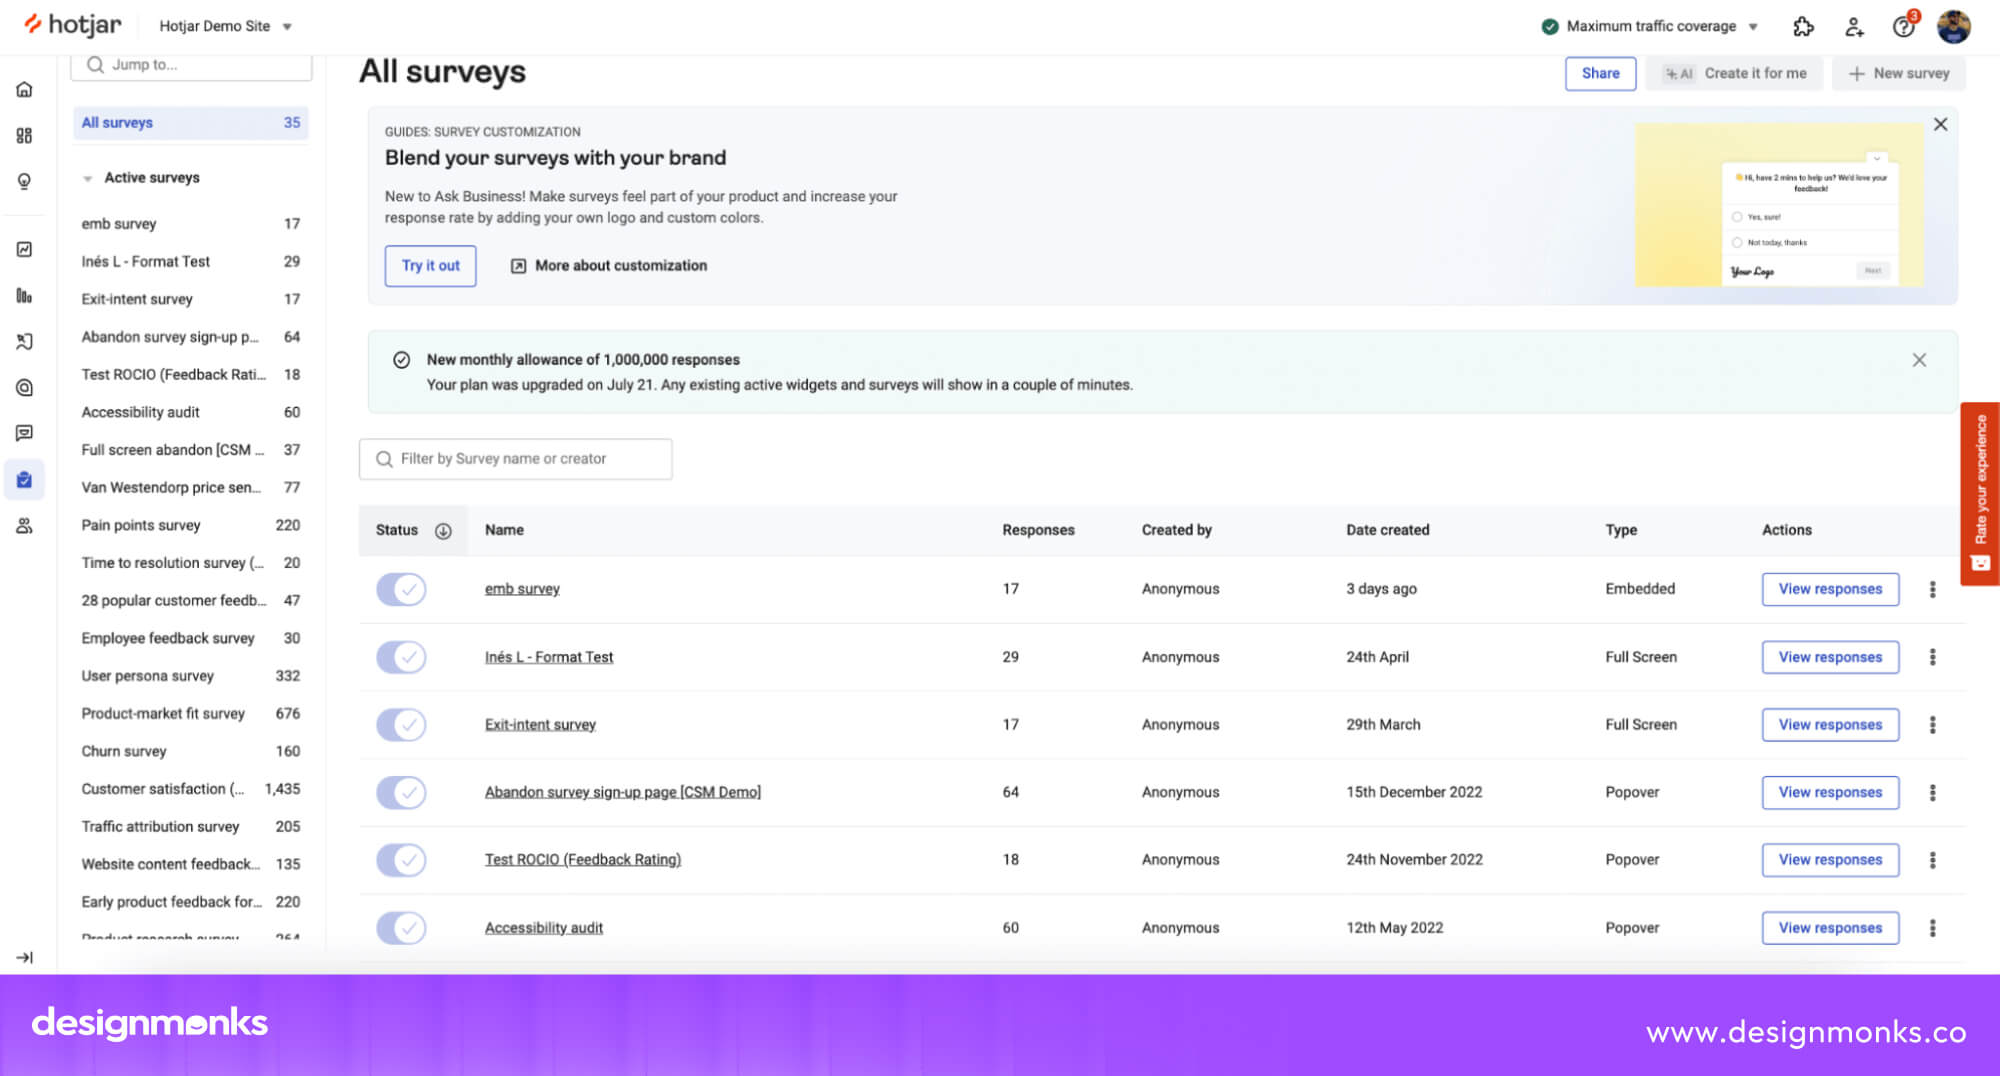Turn off Test ROCIO (Feedback Rating) switch
The height and width of the screenshot is (1076, 2000).
point(401,860)
